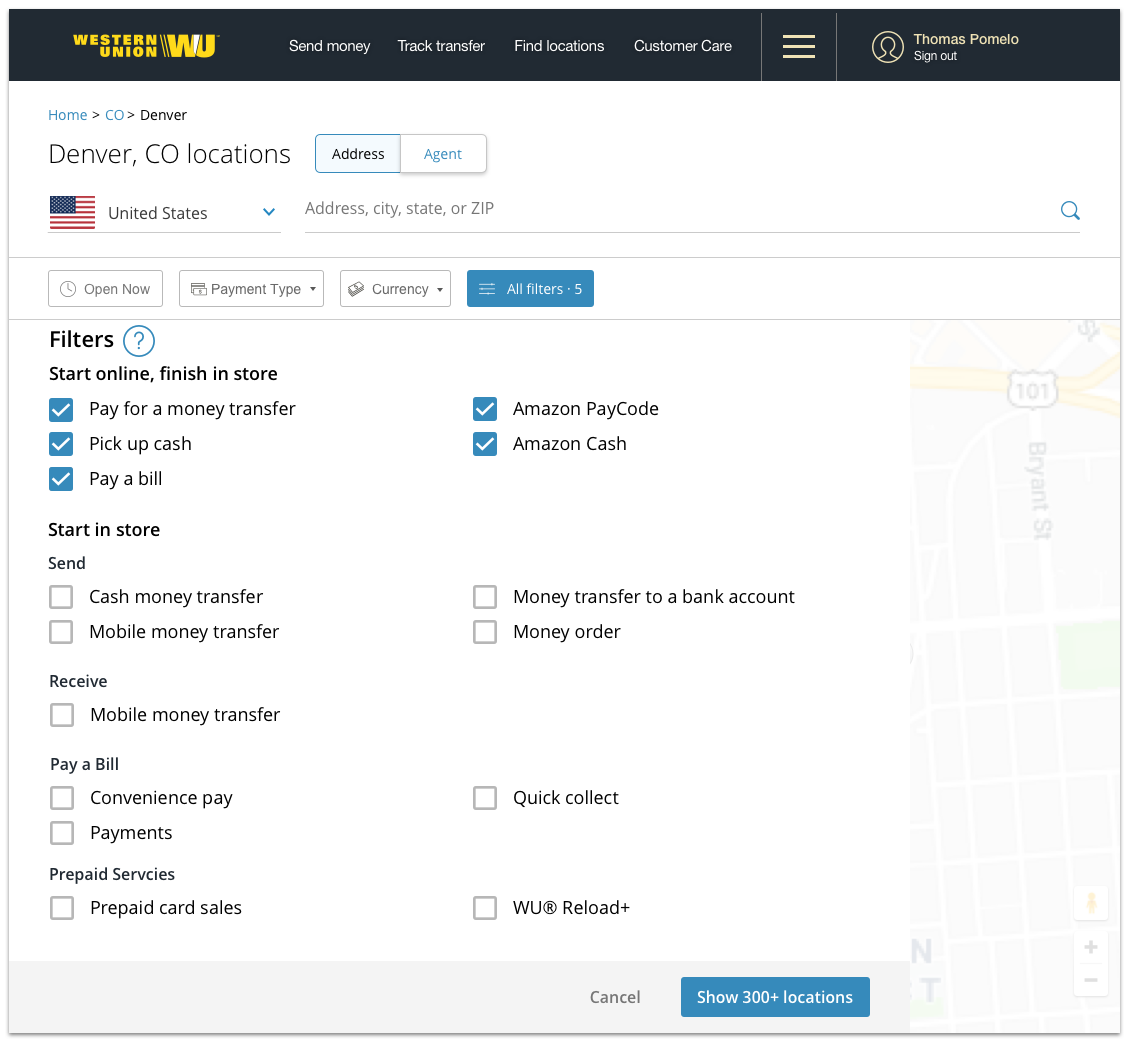Open Filters help question mark icon
The image size is (1130, 1043).
pyautogui.click(x=138, y=340)
